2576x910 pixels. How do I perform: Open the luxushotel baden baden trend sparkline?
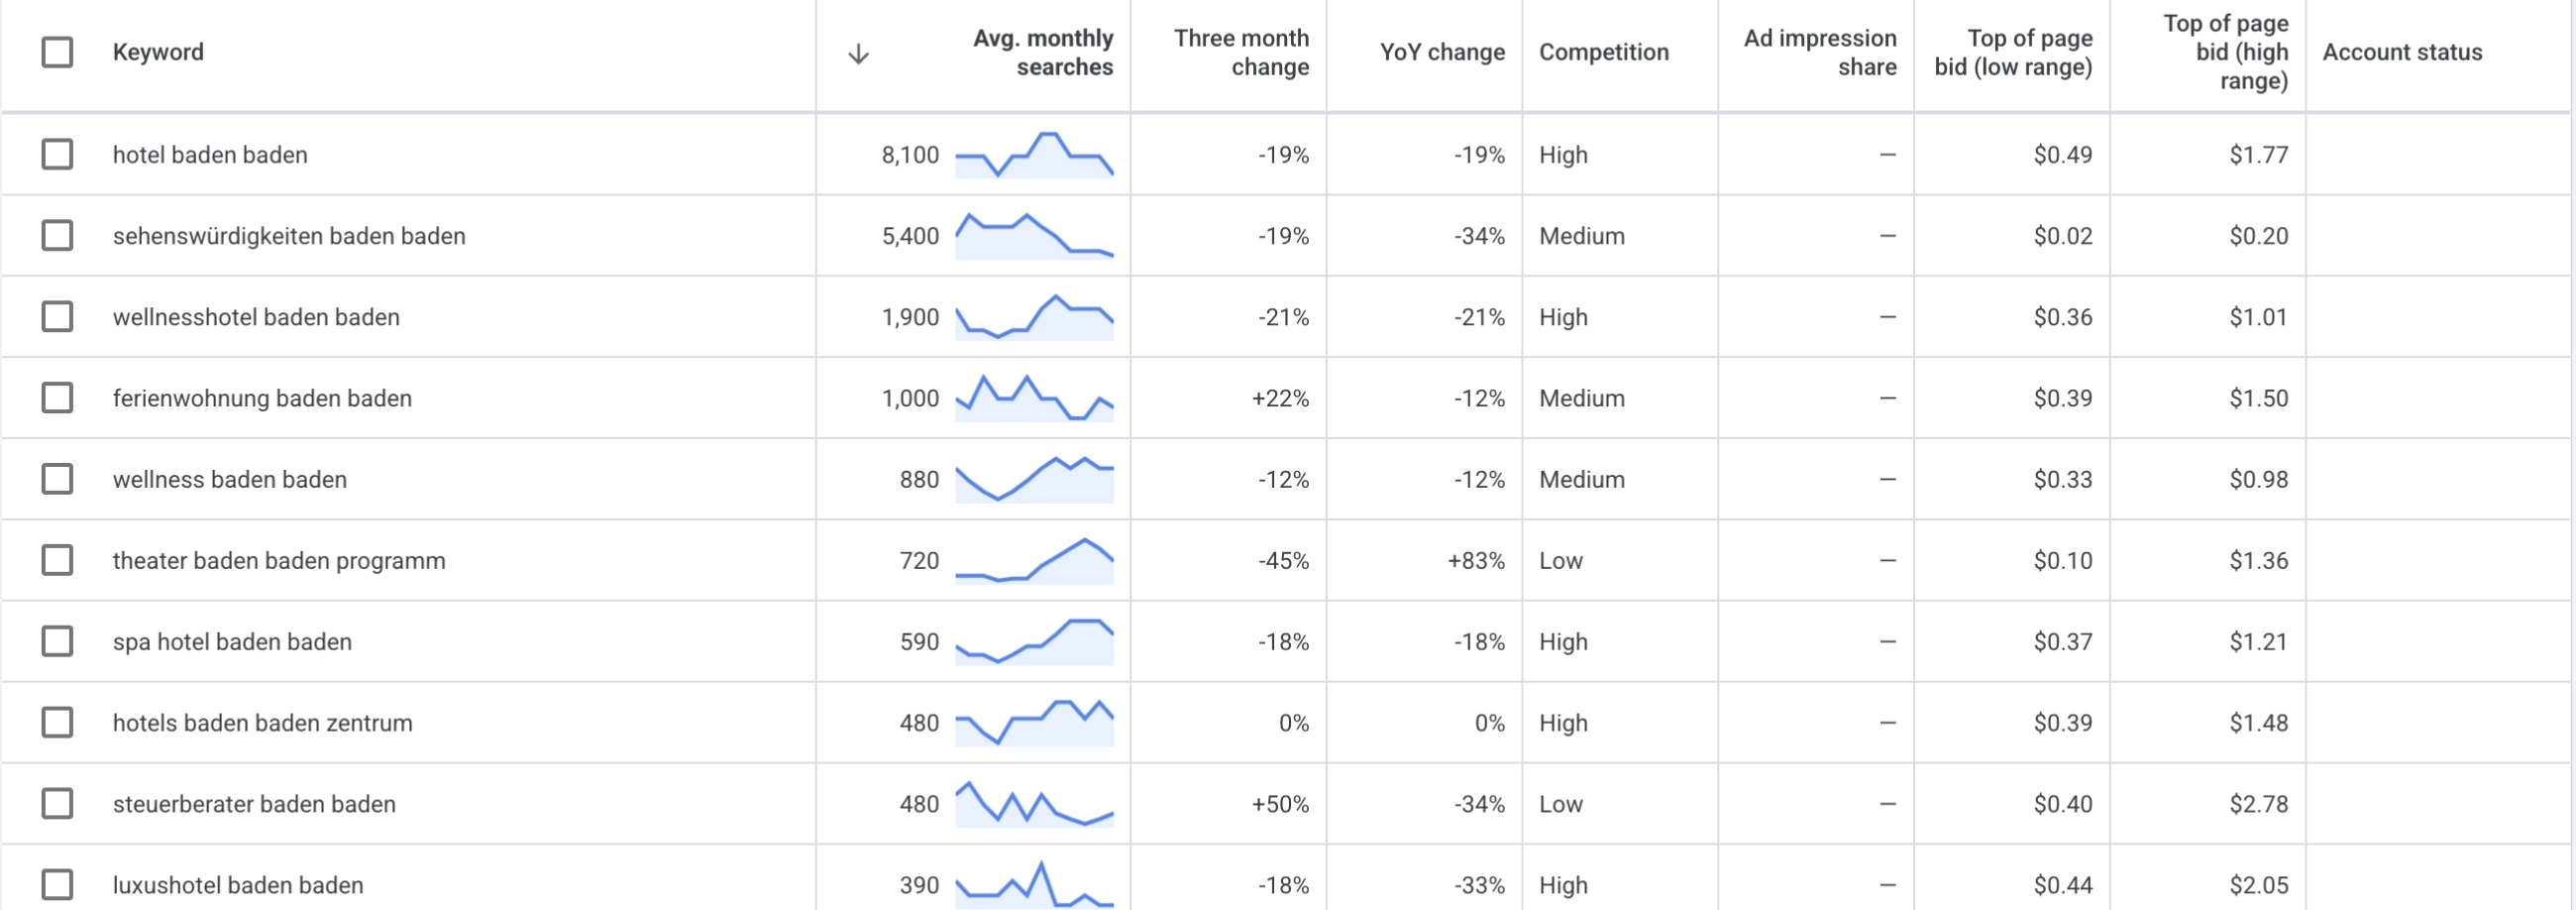[1034, 884]
